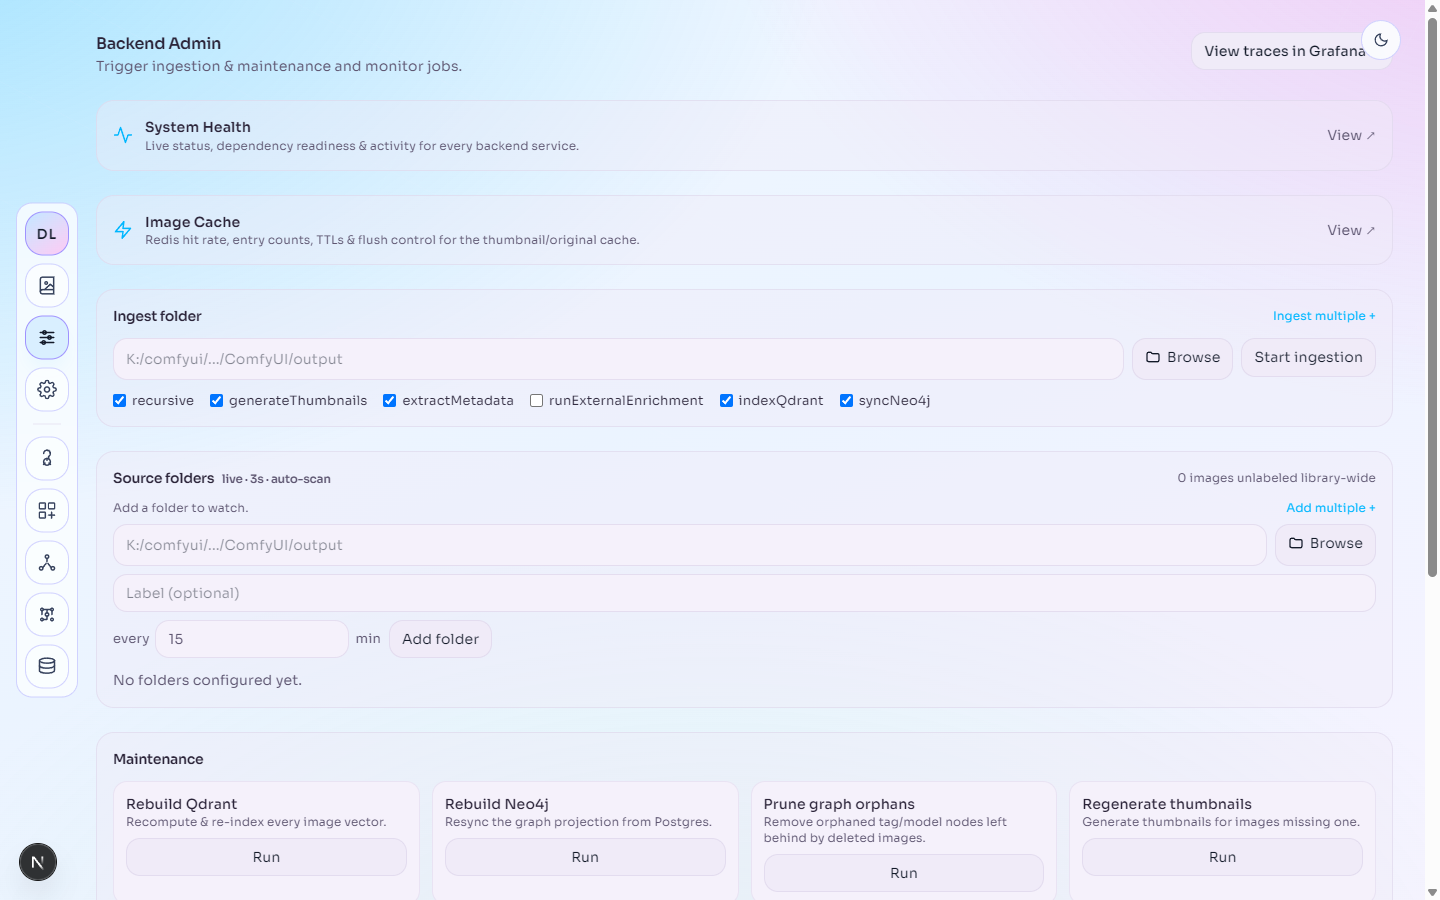This screenshot has height=900, width=1440.
Task: Open the DL avatar in the sidebar
Action: click(x=47, y=234)
